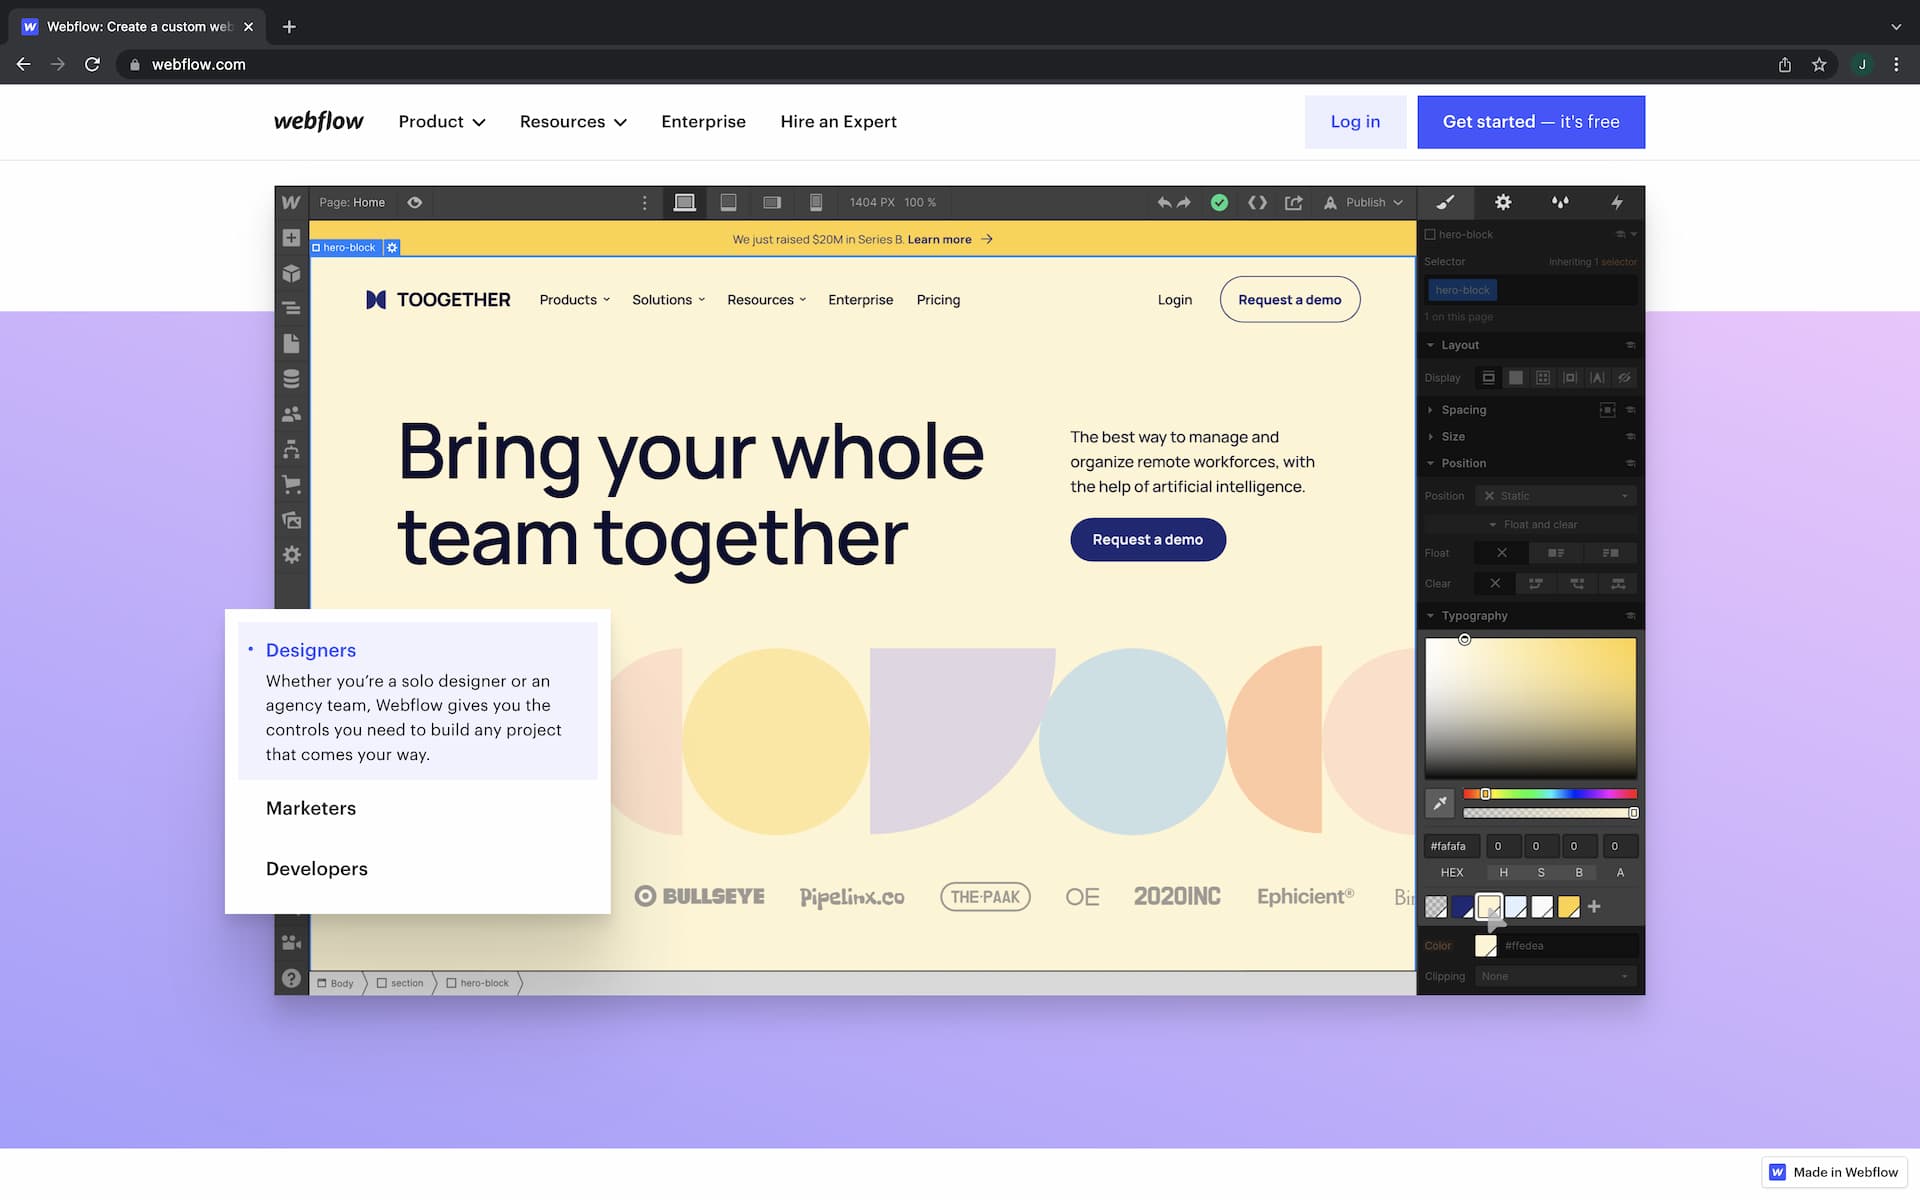Collapse the Typography section
1920x1200 pixels.
1474,616
